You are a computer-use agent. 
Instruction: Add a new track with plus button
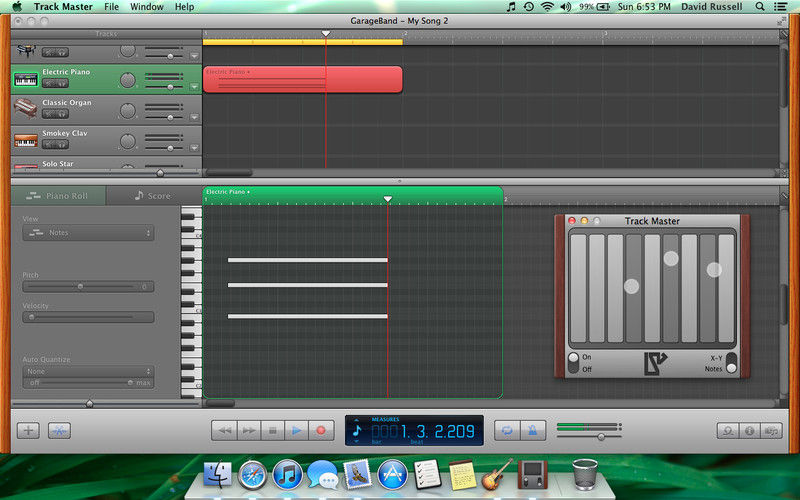pyautogui.click(x=28, y=430)
